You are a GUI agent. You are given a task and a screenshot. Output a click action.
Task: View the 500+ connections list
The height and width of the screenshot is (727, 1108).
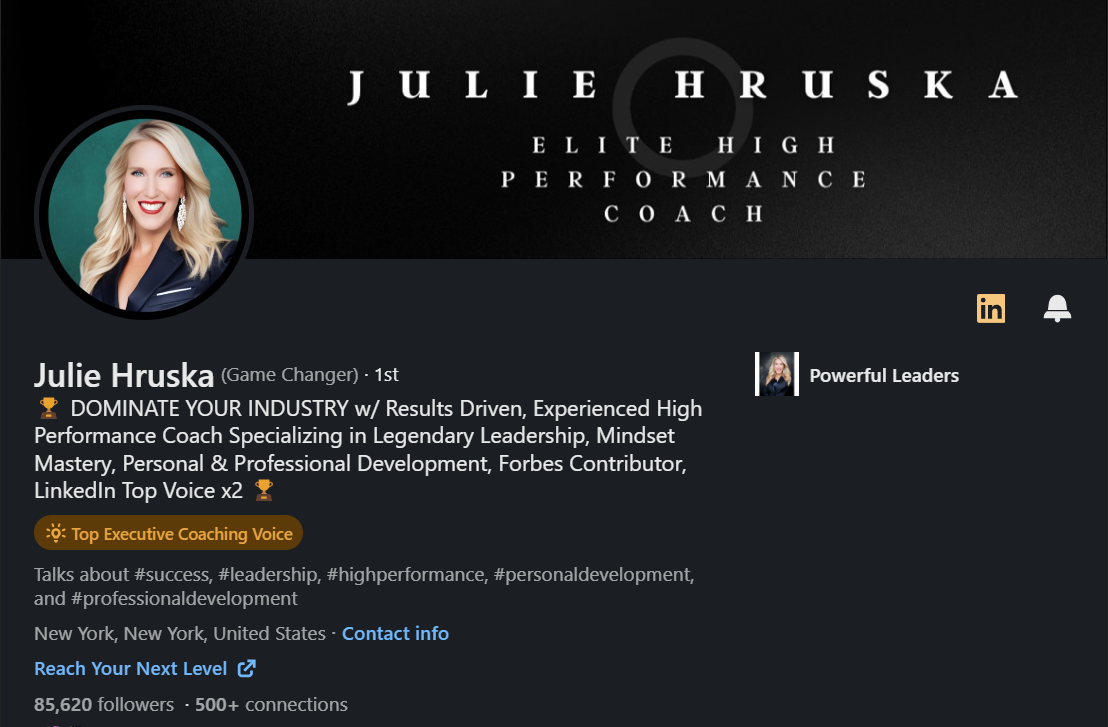coord(271,704)
